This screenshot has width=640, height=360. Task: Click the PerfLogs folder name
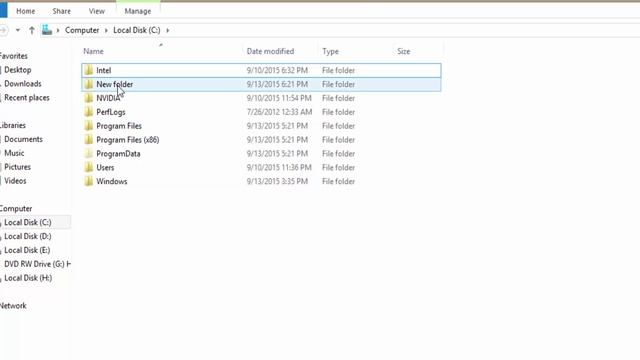click(x=111, y=112)
